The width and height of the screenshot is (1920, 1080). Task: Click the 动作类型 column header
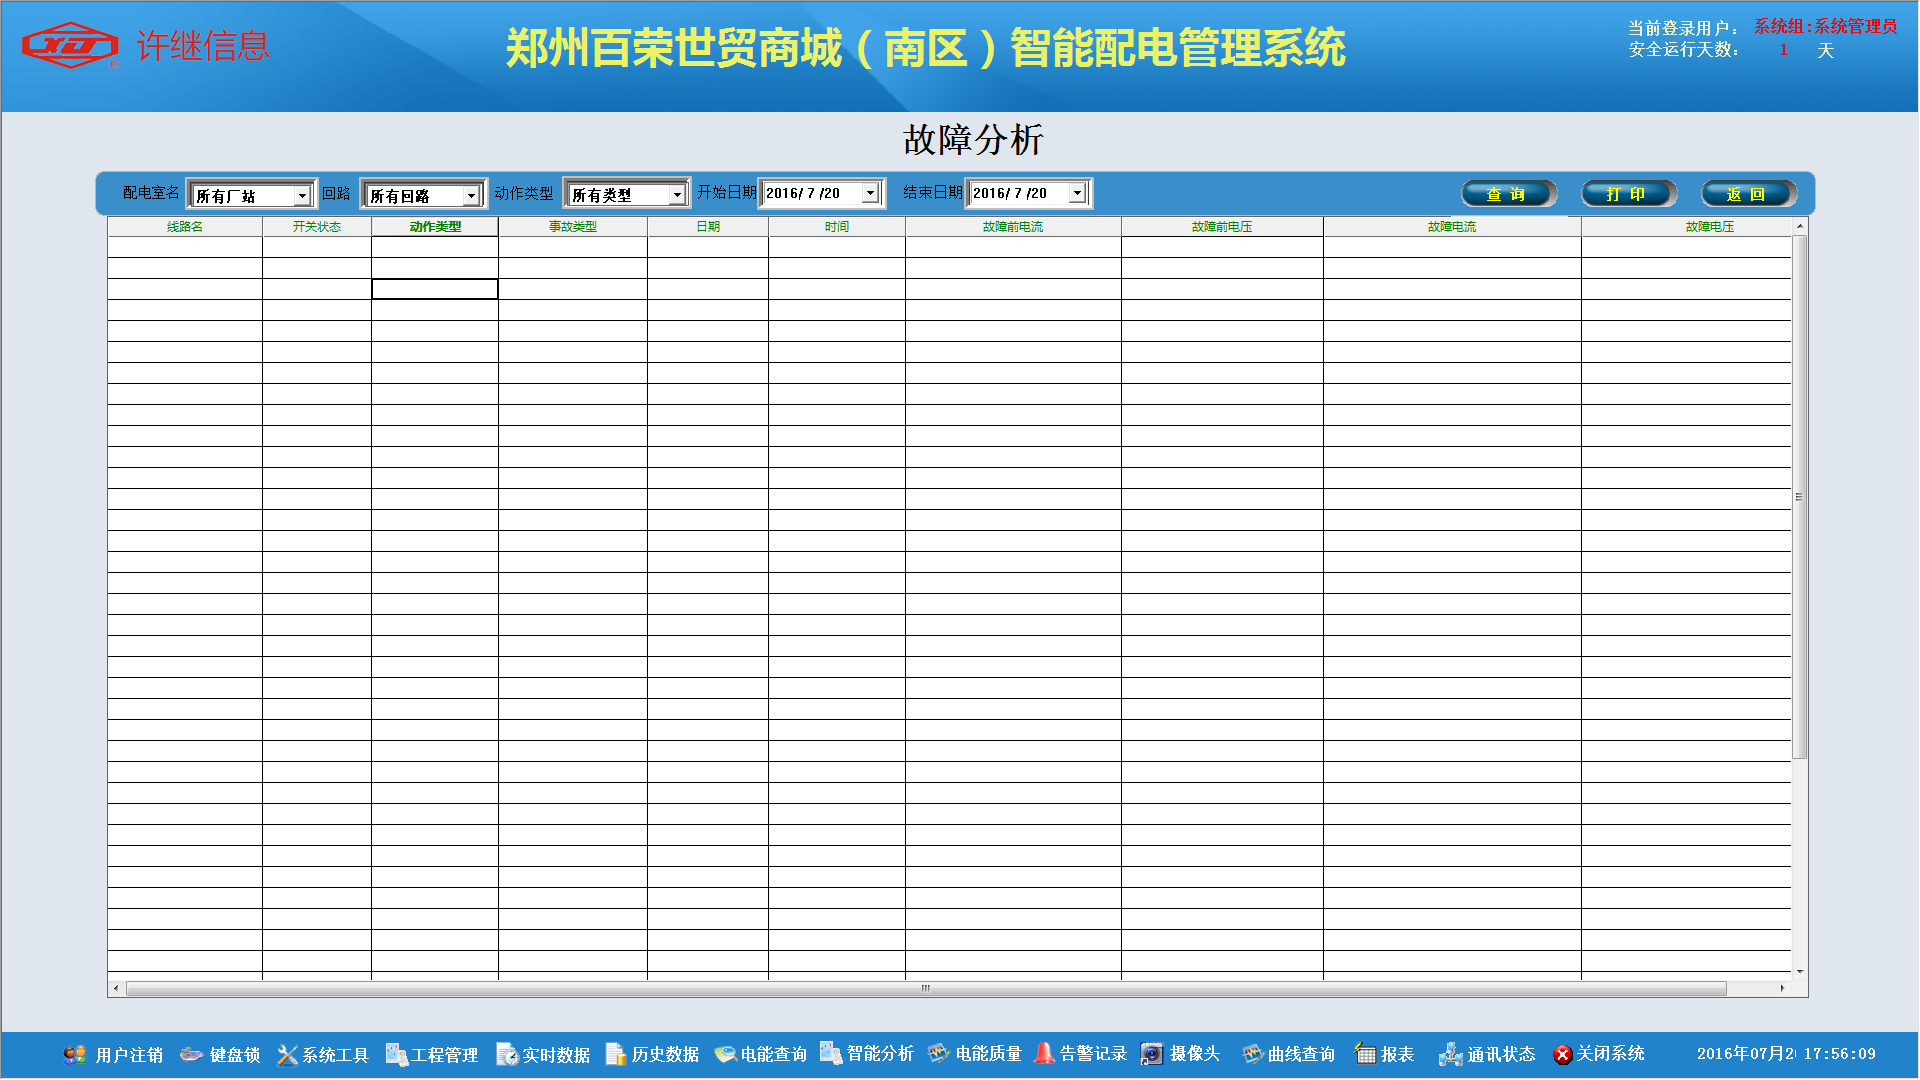[435, 227]
